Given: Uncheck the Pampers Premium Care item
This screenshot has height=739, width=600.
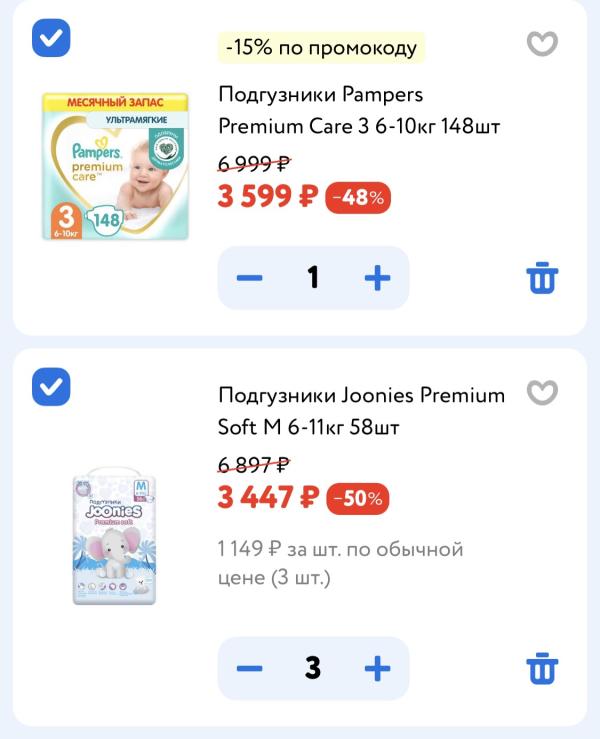Looking at the screenshot, I should click(x=51, y=39).
